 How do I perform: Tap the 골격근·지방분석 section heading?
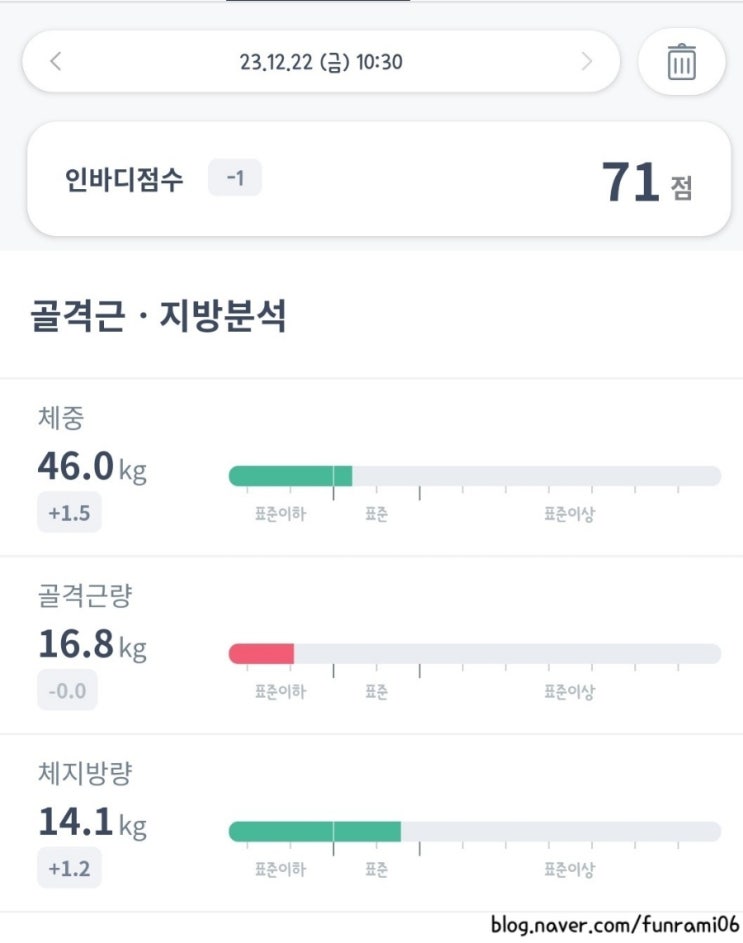tap(160, 317)
